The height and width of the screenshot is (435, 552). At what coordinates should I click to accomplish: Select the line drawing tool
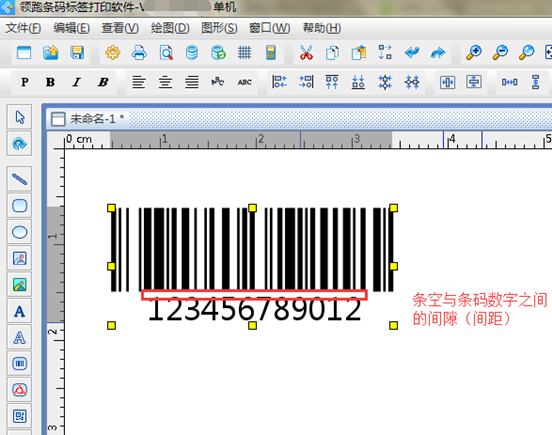[19, 179]
